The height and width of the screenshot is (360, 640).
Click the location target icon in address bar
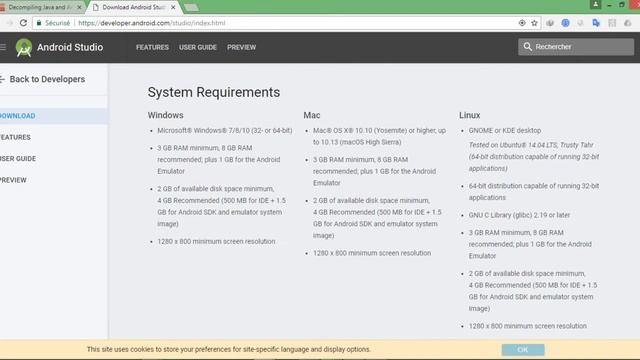[x=522, y=23]
